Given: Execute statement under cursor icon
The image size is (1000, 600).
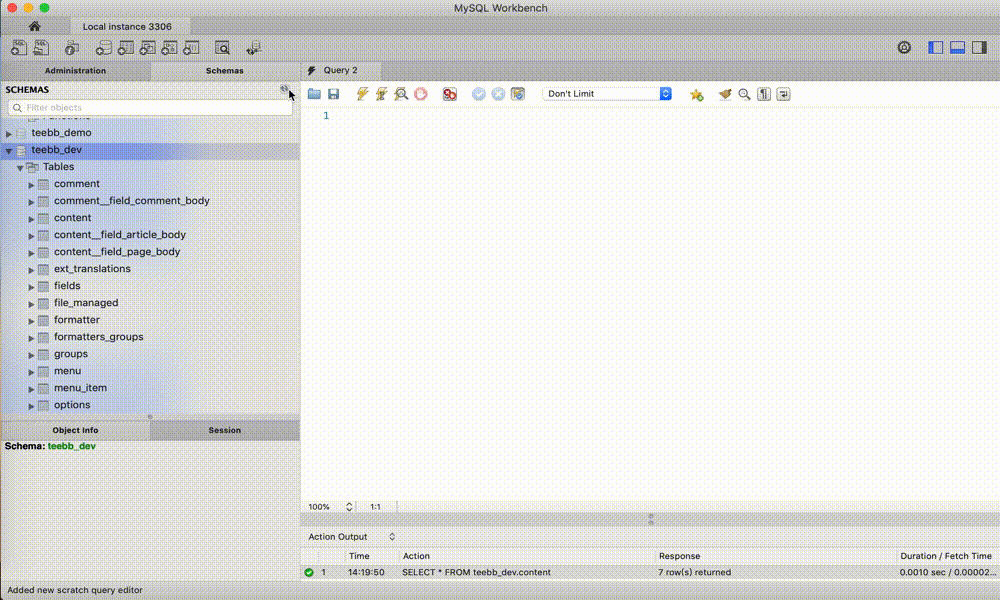Looking at the screenshot, I should [x=381, y=94].
